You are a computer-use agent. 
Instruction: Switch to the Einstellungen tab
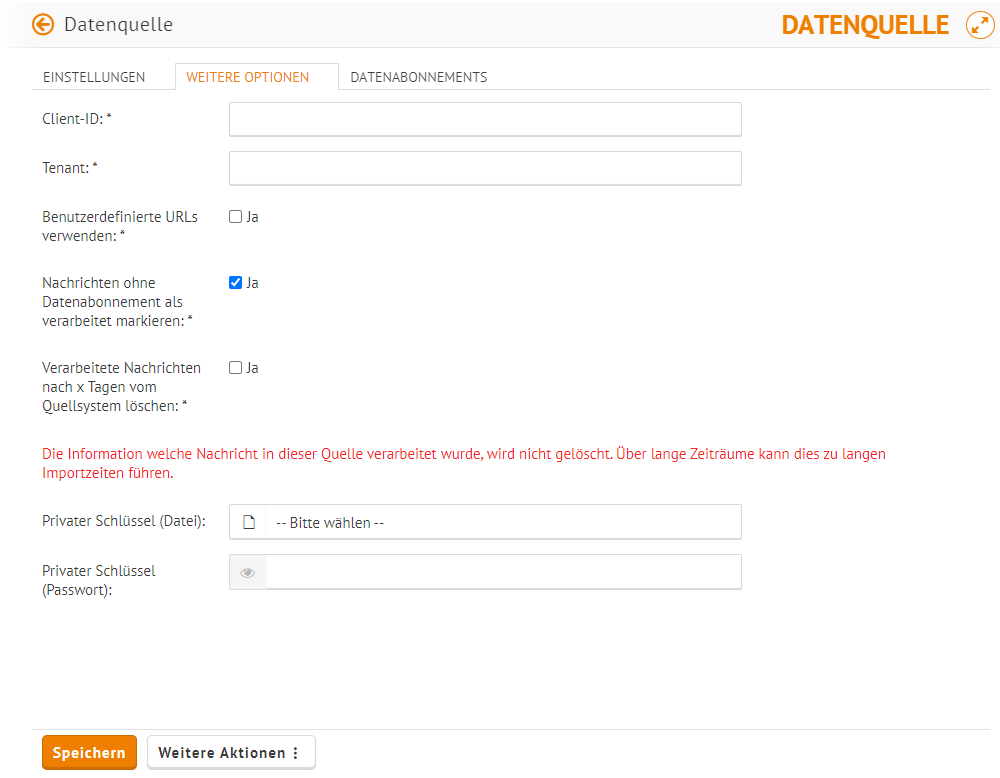[x=94, y=77]
